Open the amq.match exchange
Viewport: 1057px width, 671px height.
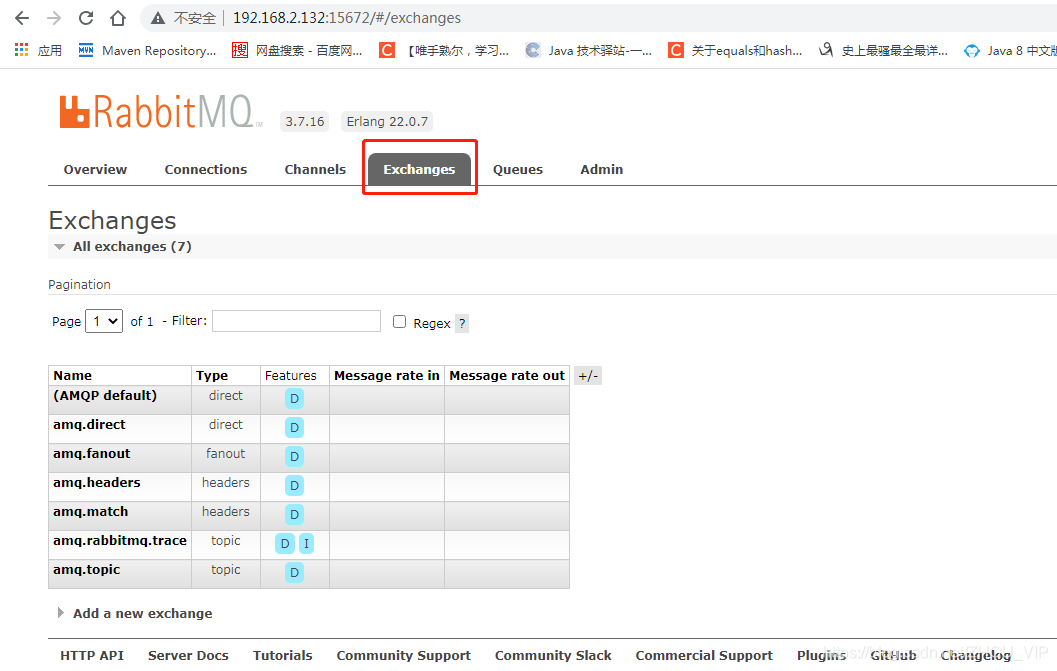91,512
